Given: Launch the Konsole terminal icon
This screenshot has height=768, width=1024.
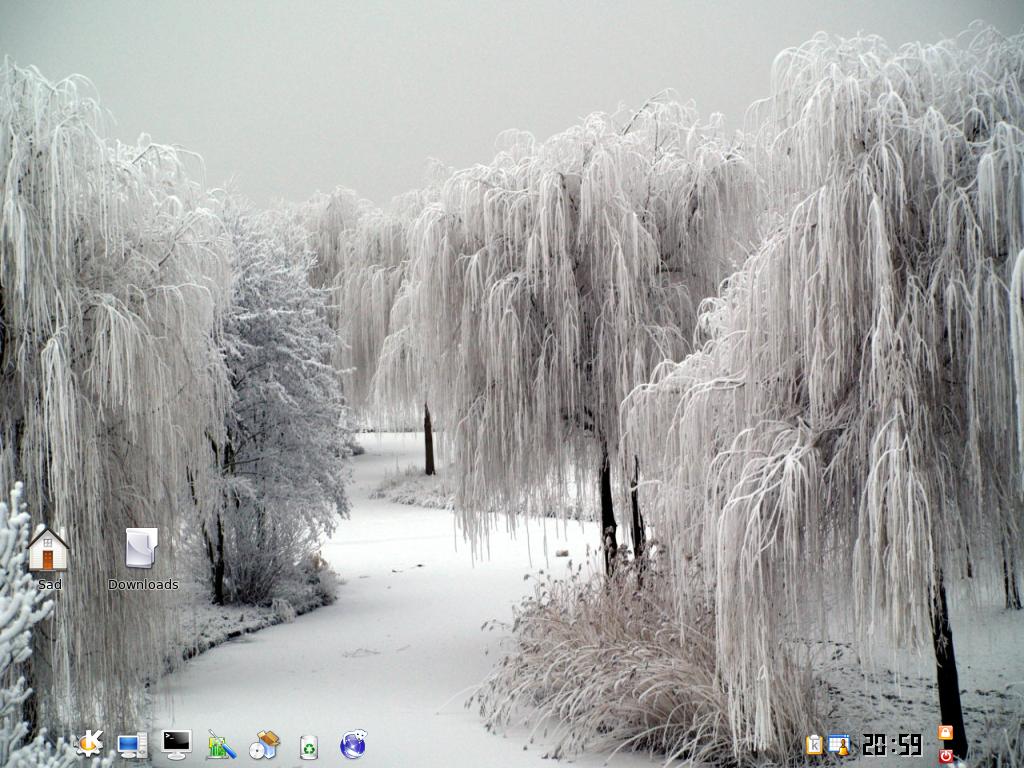Looking at the screenshot, I should 176,744.
